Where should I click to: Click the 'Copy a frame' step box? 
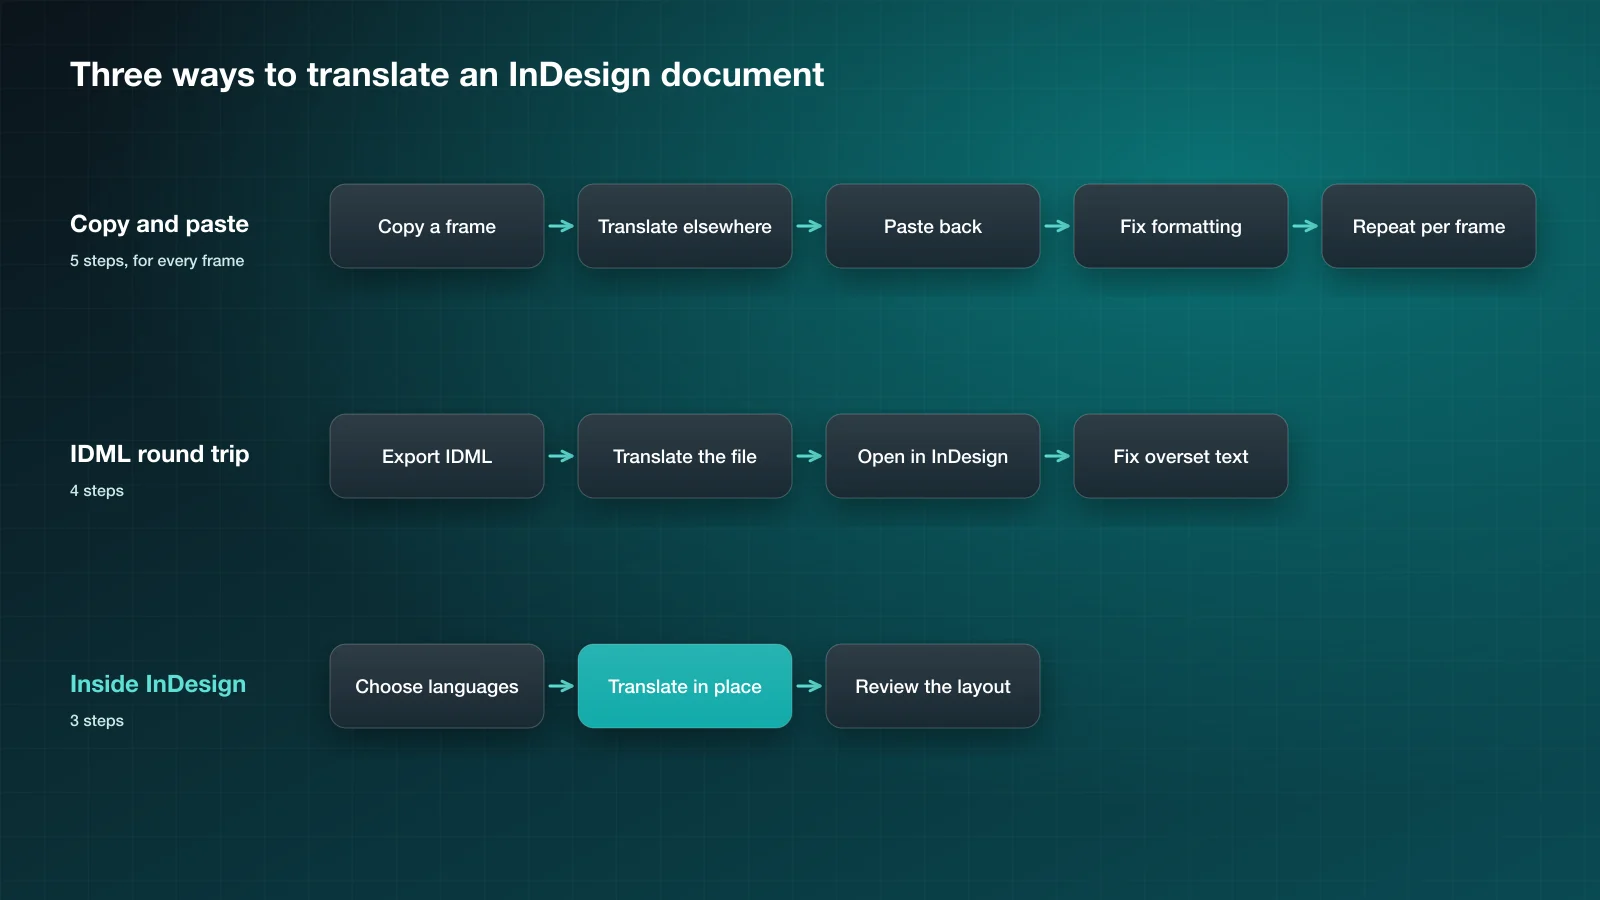pyautogui.click(x=437, y=226)
